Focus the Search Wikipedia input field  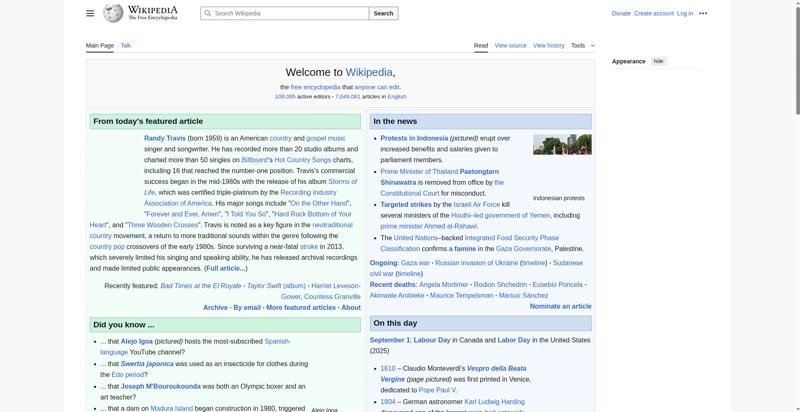click(x=285, y=13)
